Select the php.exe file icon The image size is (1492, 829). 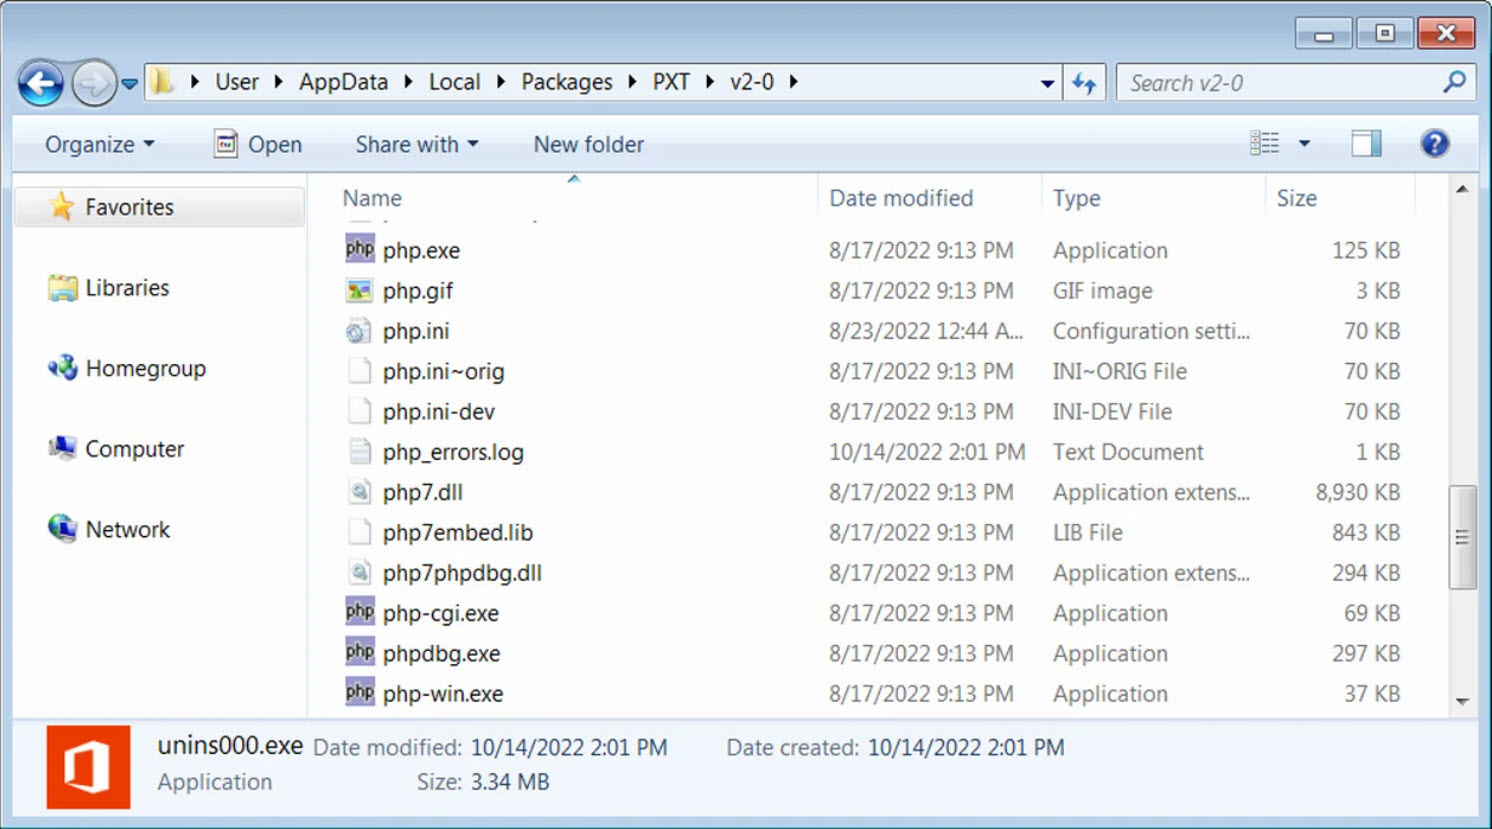pyautogui.click(x=359, y=250)
